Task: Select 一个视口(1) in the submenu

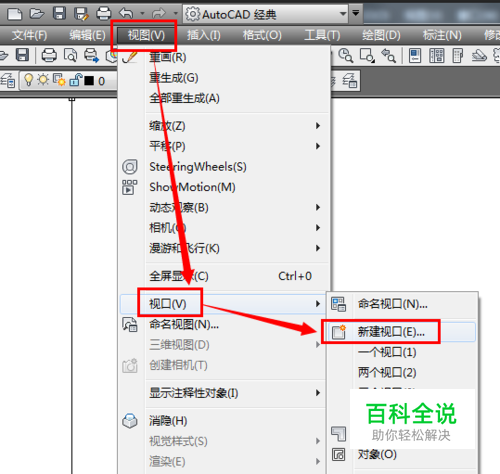Action: click(402, 352)
